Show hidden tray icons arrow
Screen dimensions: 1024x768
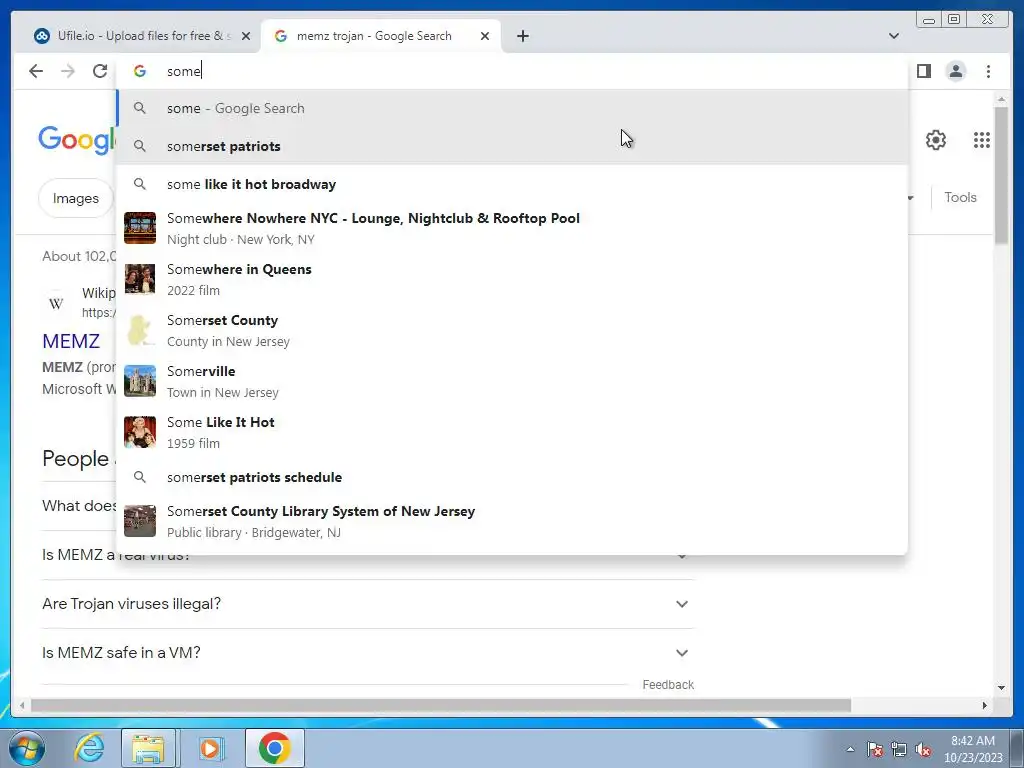tap(850, 749)
